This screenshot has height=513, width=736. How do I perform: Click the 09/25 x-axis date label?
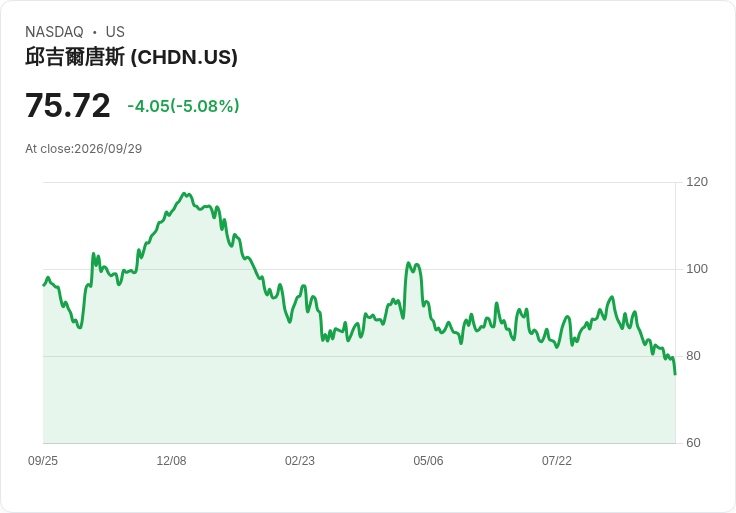pos(43,461)
